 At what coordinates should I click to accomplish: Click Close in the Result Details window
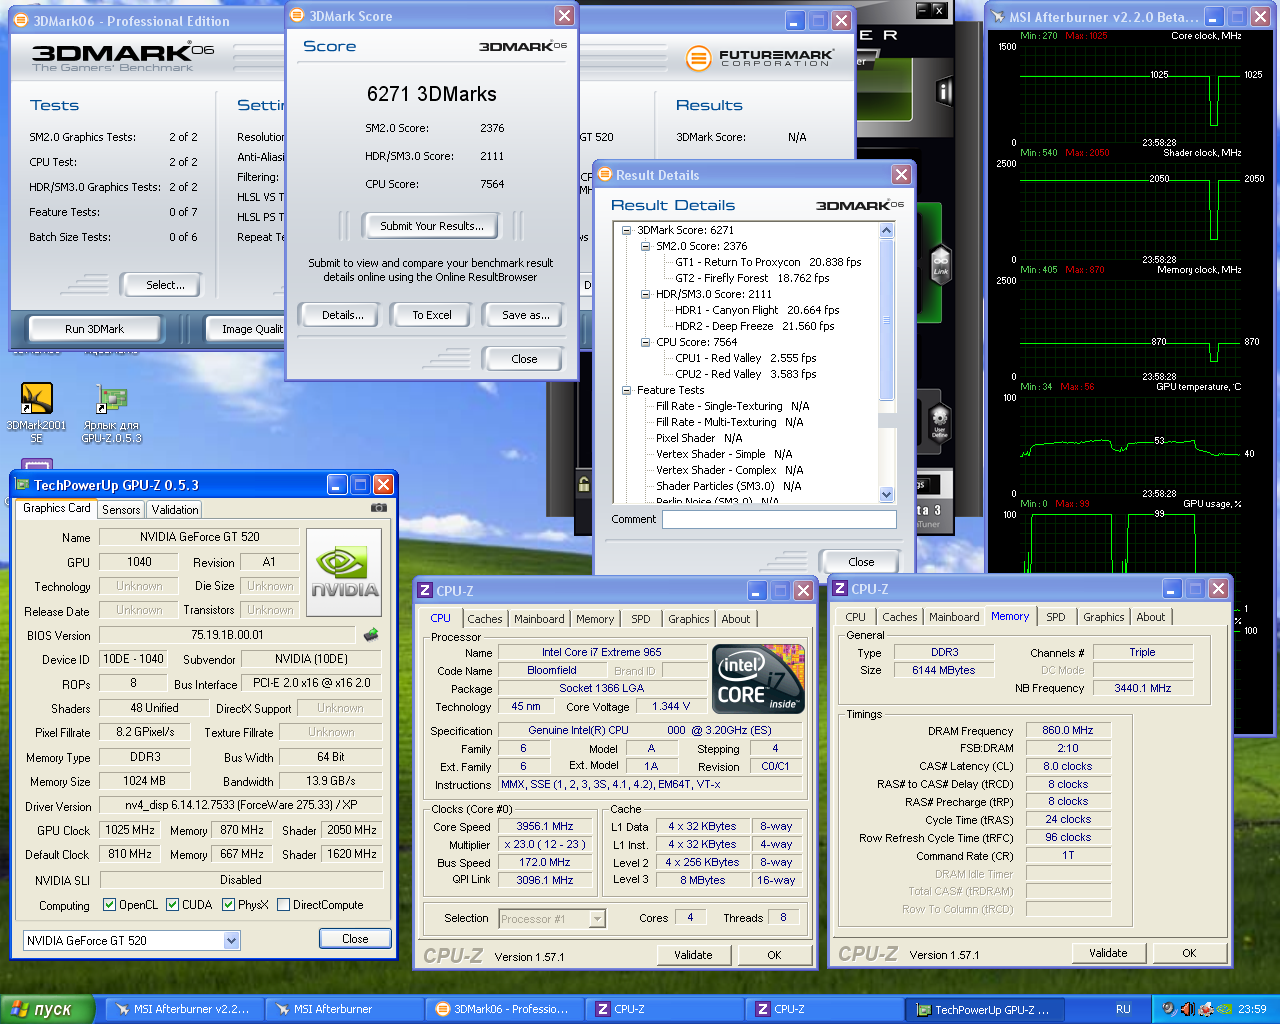pos(861,562)
